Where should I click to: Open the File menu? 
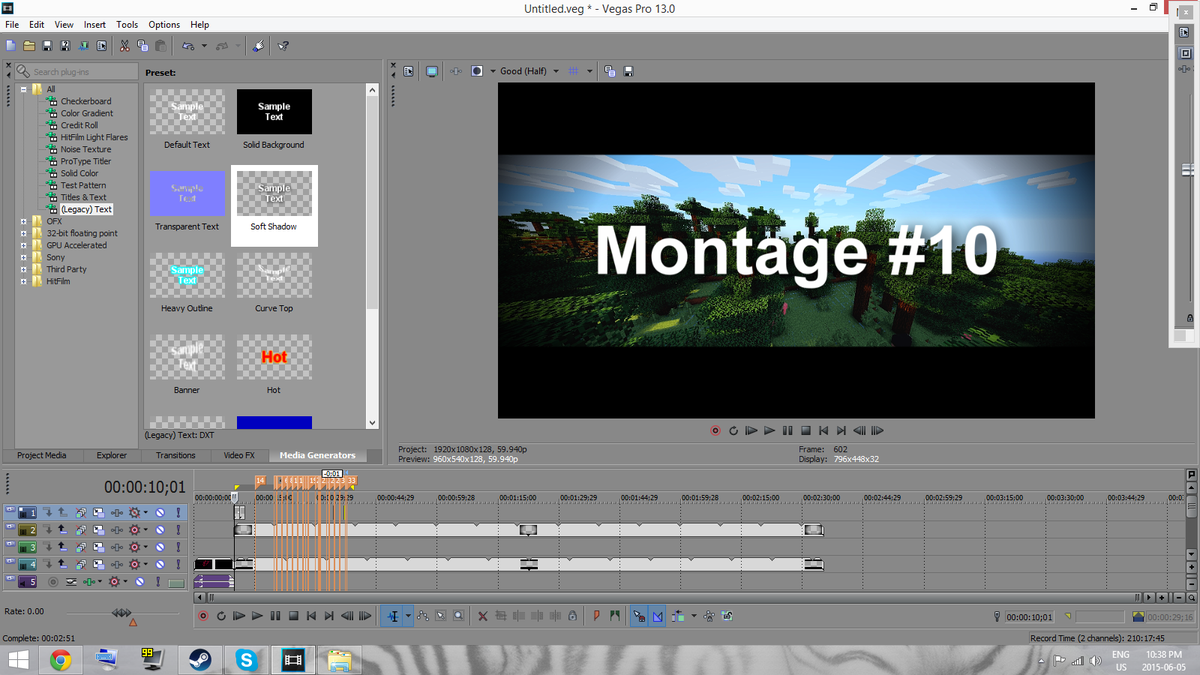coord(12,24)
